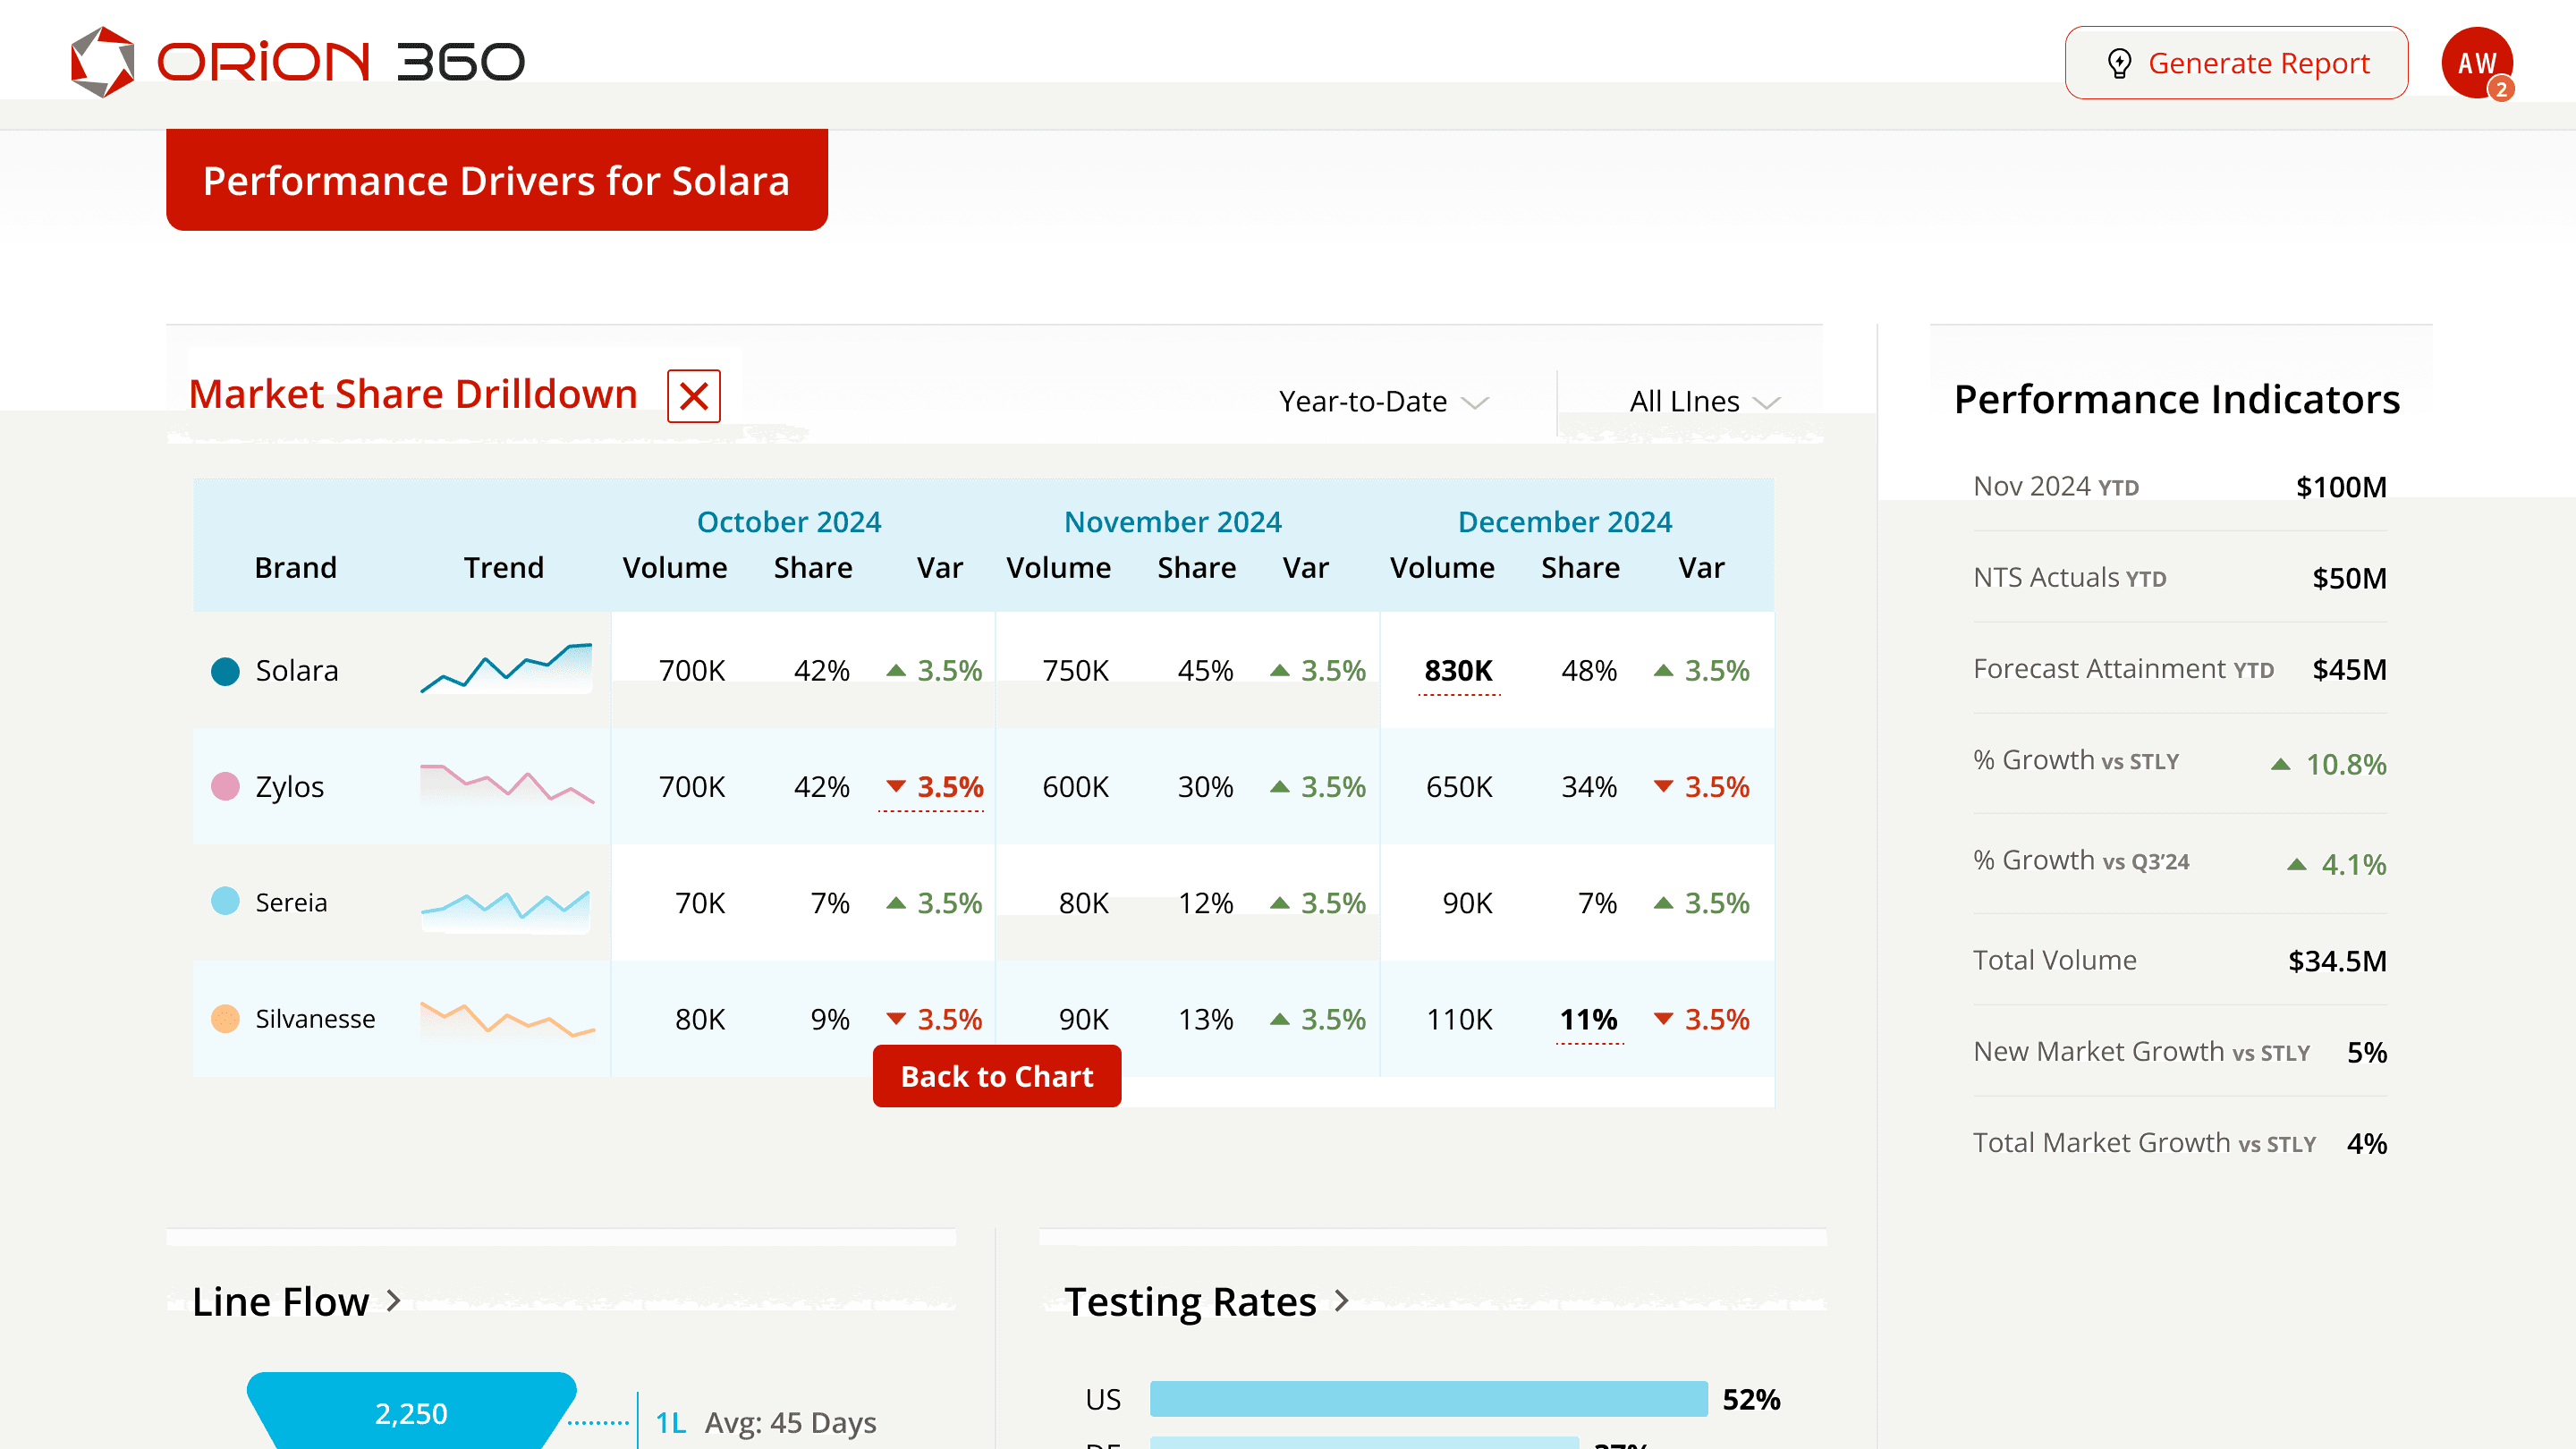The width and height of the screenshot is (2576, 1449).
Task: Expand the Line Flow section chevron
Action: click(x=394, y=1300)
